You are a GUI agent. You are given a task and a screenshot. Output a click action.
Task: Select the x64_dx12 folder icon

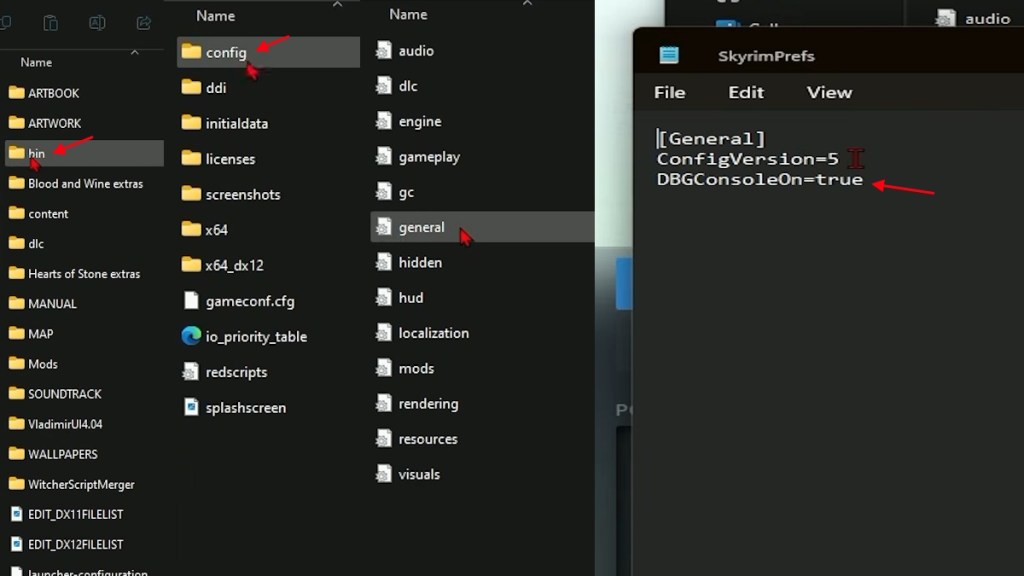coord(191,264)
